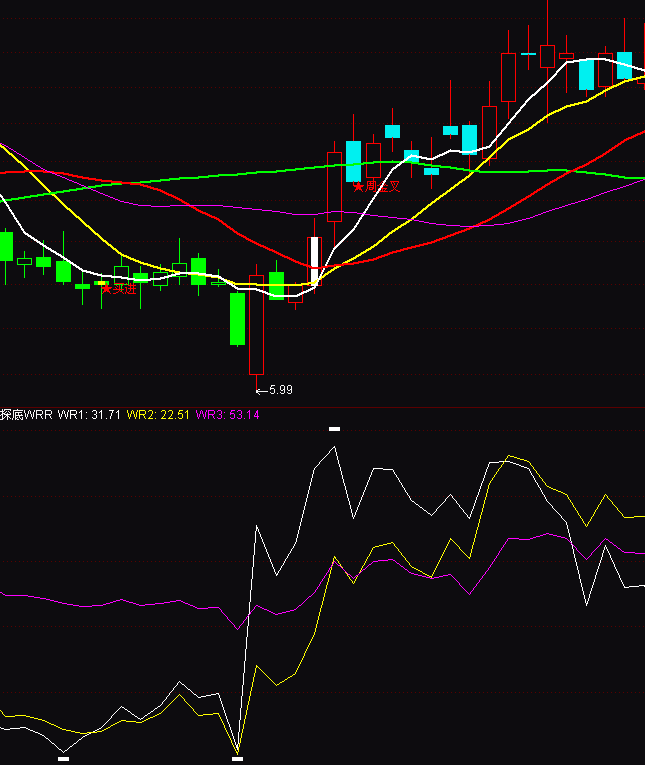
Task: Click the large cyan candle above 周金叉
Action: 353,160
